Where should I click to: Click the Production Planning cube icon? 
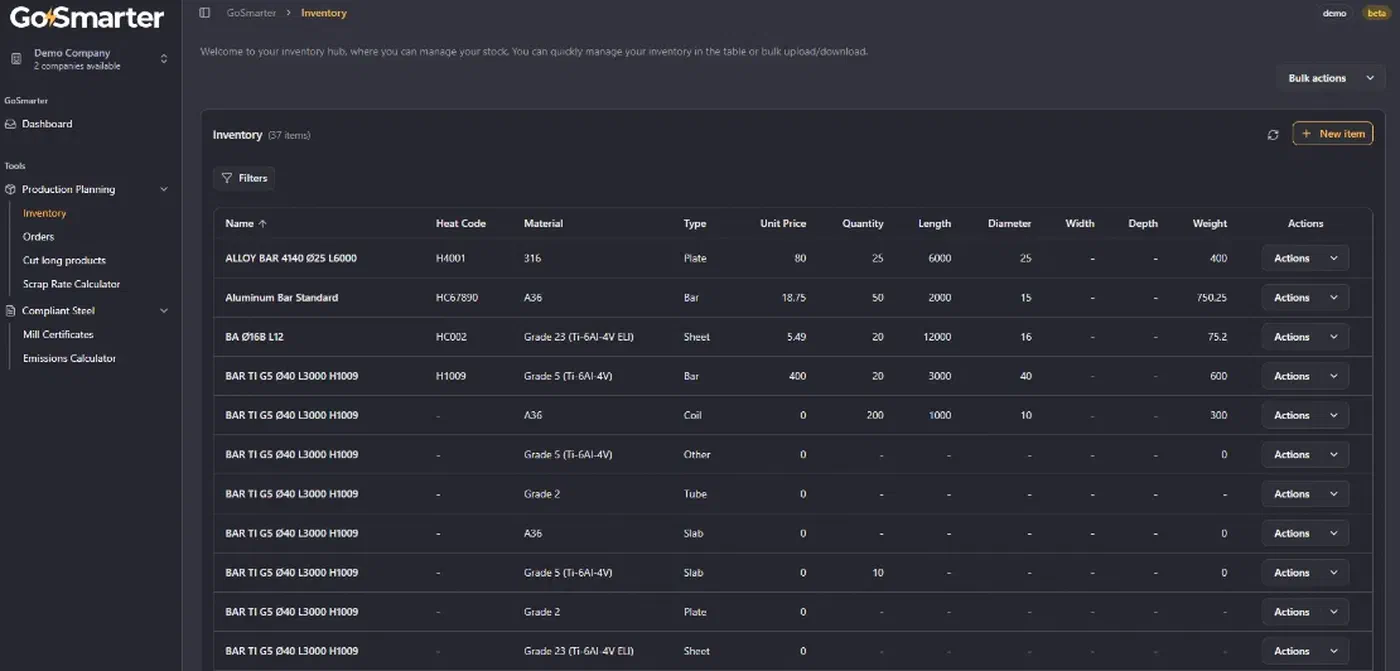[11, 189]
